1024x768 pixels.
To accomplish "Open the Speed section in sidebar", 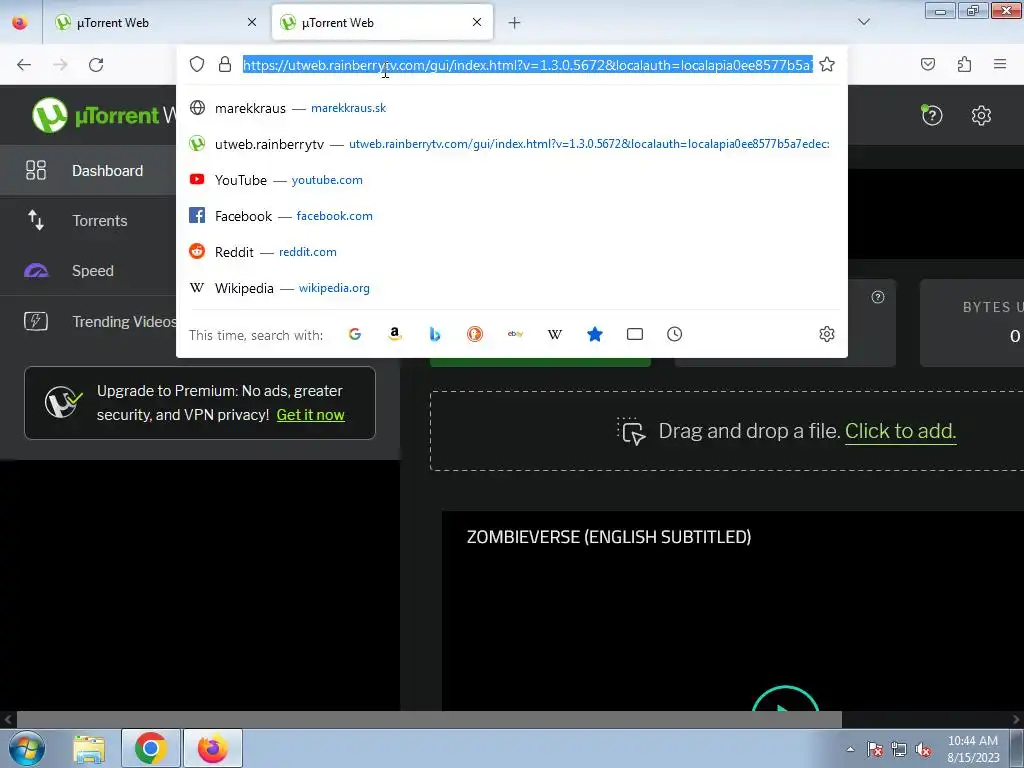I will [88, 270].
